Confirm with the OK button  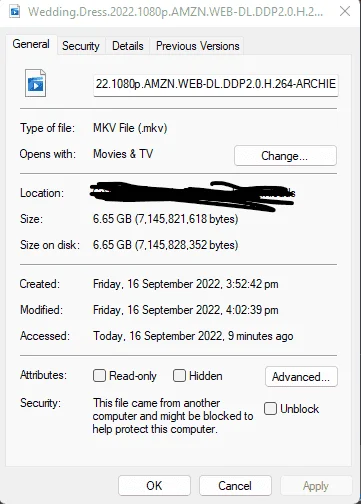tap(154, 486)
